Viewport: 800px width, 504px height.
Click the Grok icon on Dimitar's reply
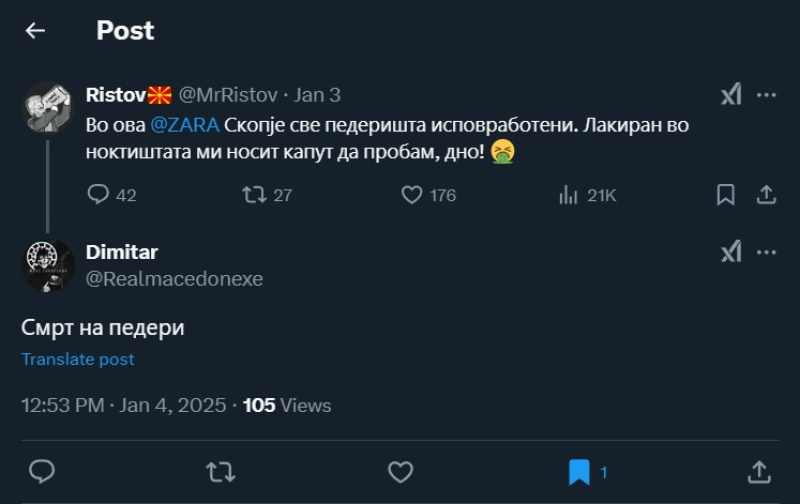point(731,252)
